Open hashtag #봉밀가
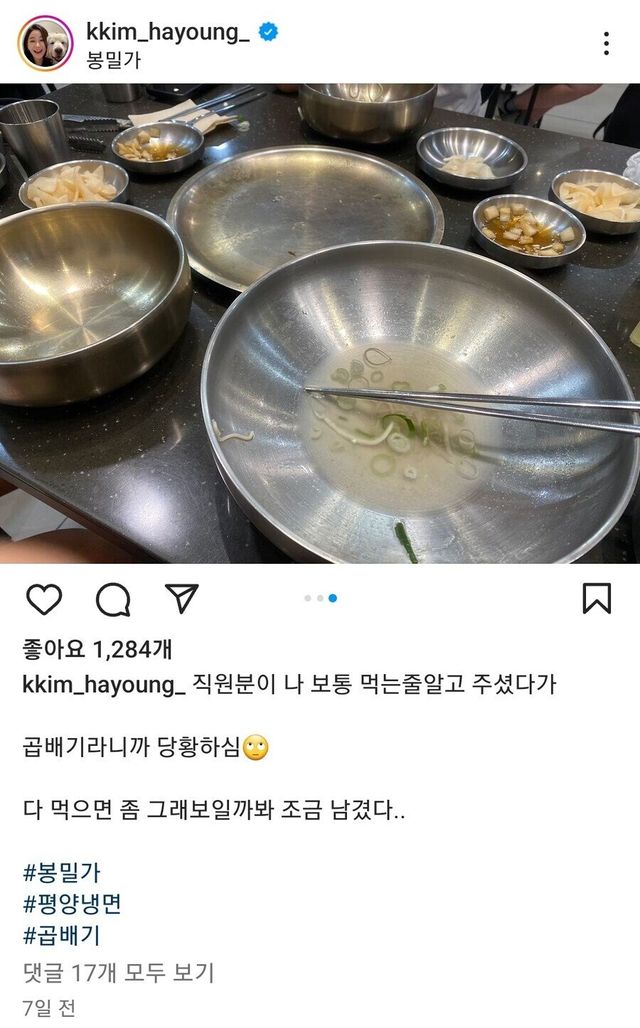This screenshot has height=1028, width=640. pyautogui.click(x=62, y=873)
